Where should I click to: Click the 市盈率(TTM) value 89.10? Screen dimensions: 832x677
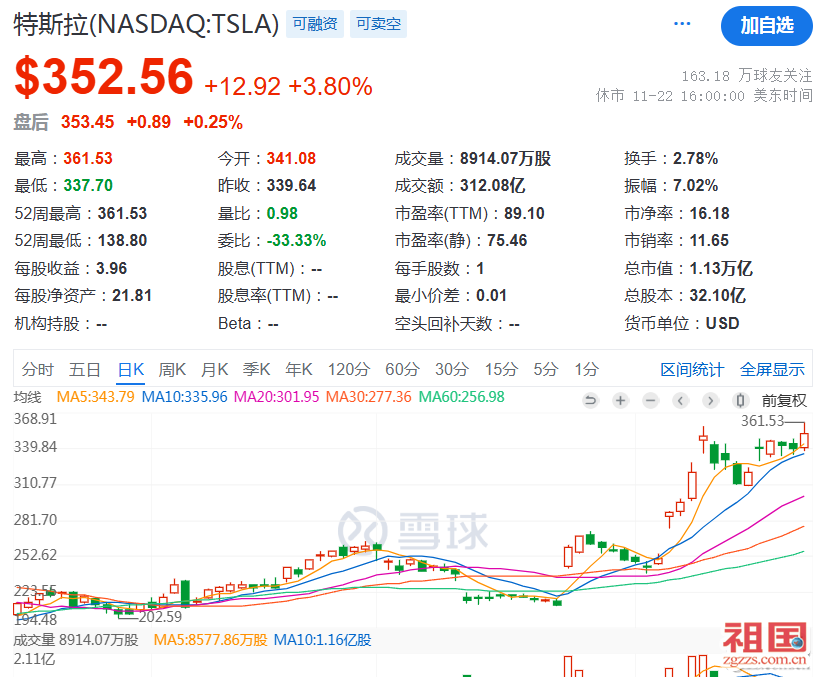[524, 214]
